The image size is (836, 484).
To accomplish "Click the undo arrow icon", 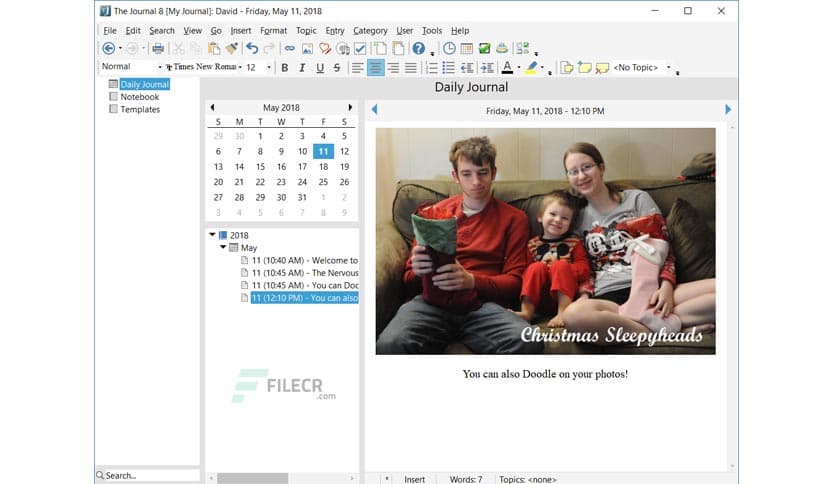I will click(x=252, y=49).
